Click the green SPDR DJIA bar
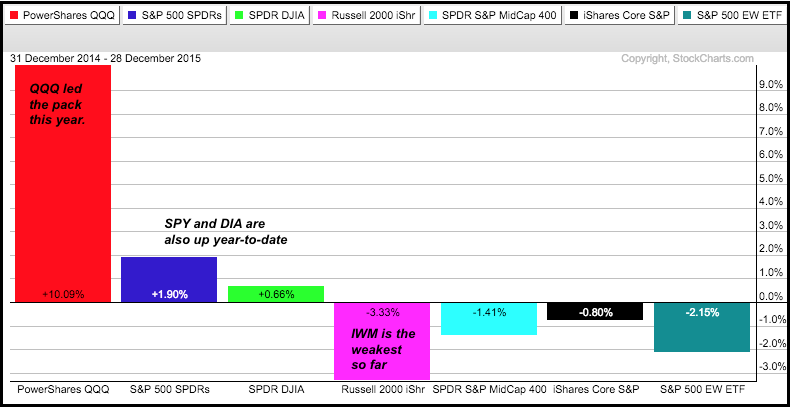Viewport: 790px width, 407px height. tap(276, 294)
